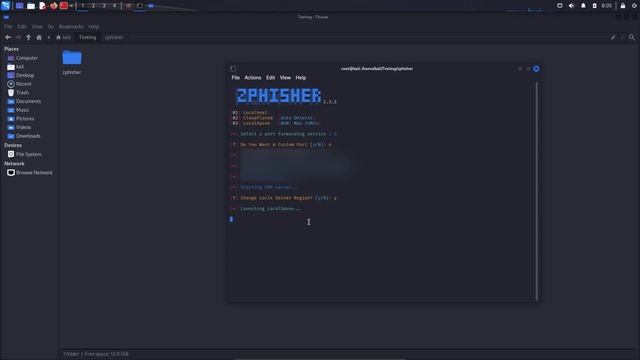
Task: Open the Thunar Edit menu
Action: tap(22, 27)
